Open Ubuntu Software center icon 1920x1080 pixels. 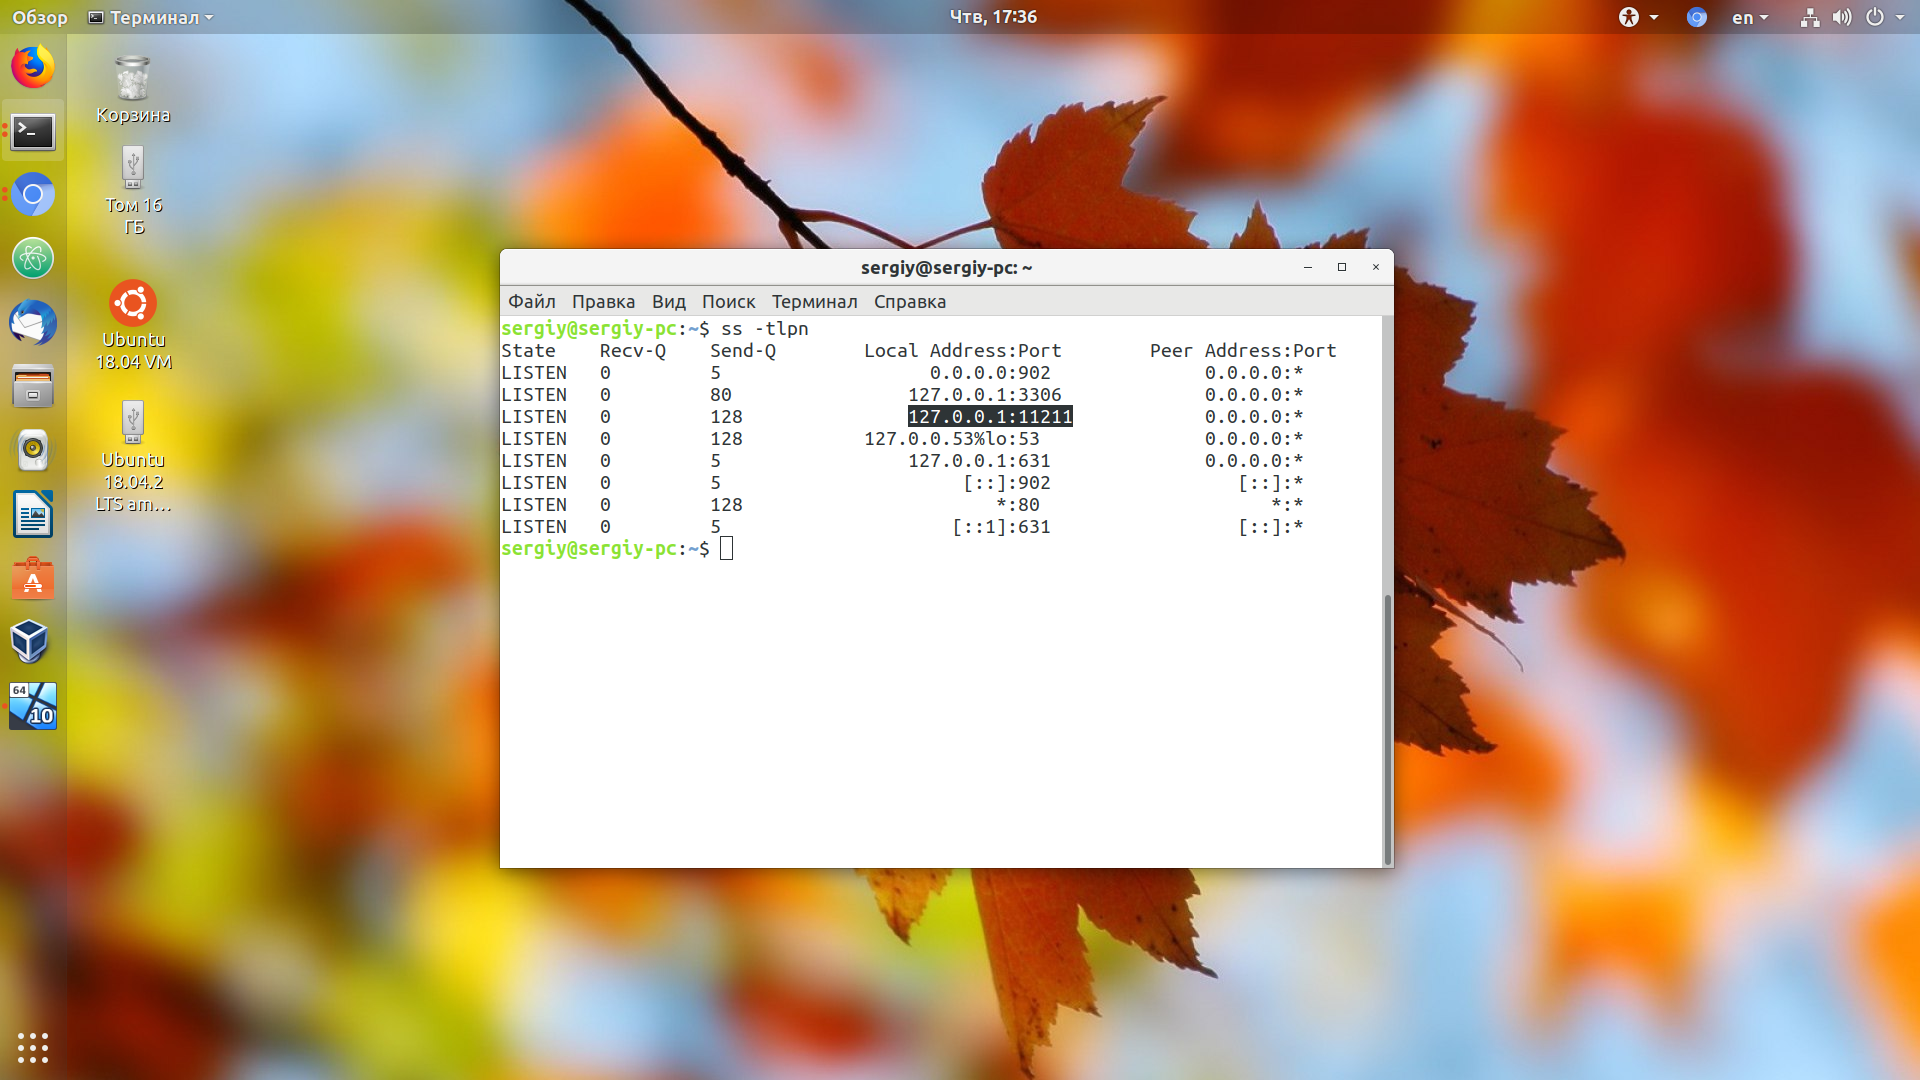coord(33,579)
